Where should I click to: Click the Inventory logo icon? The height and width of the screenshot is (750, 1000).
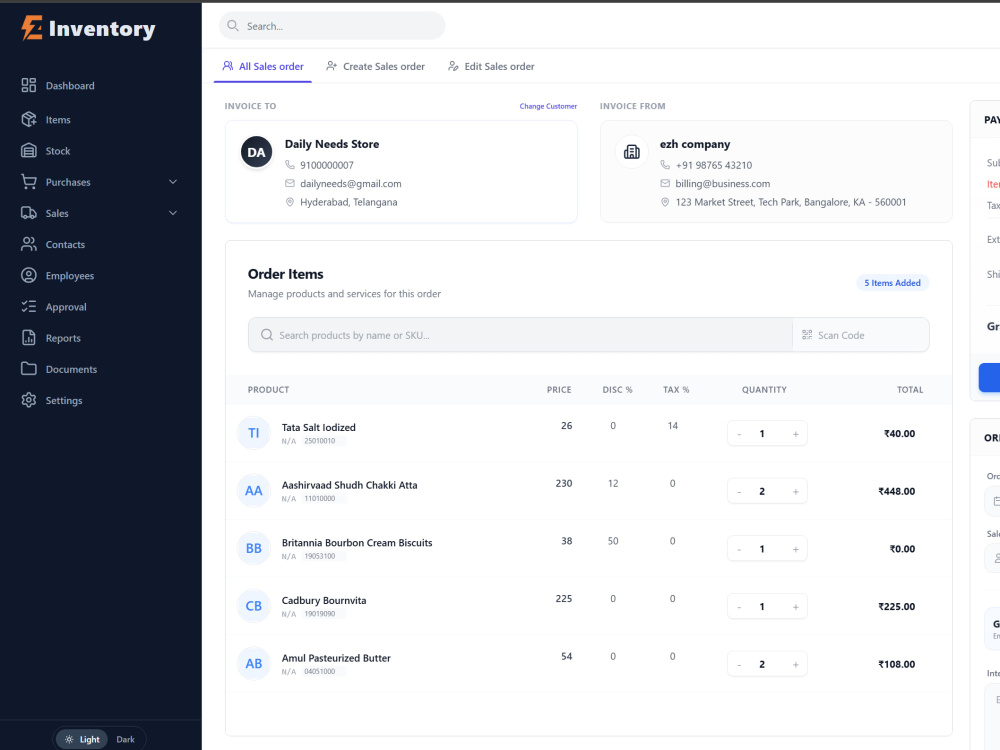pos(32,28)
